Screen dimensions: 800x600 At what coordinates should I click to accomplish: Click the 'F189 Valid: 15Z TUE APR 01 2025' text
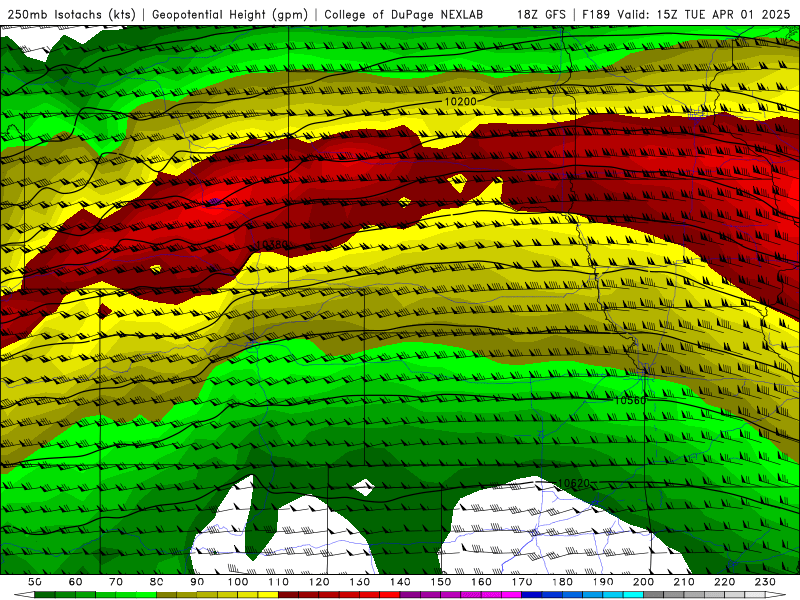pos(686,14)
